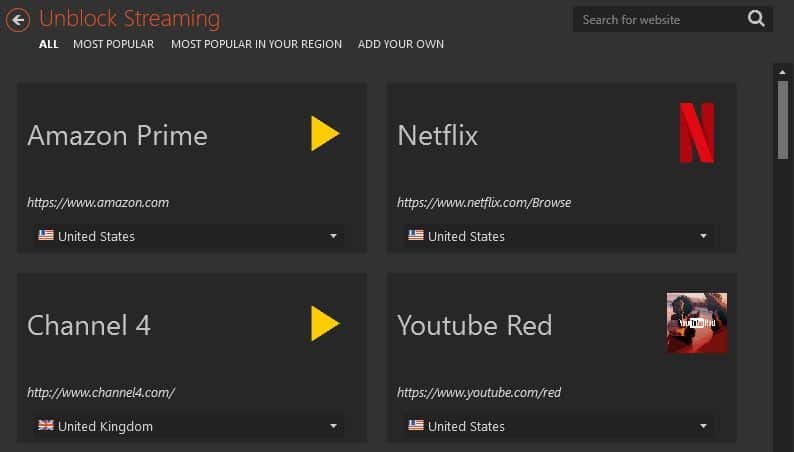The width and height of the screenshot is (794, 452).
Task: Open MOST POPULAR IN YOUR REGION tab
Action: click(256, 44)
